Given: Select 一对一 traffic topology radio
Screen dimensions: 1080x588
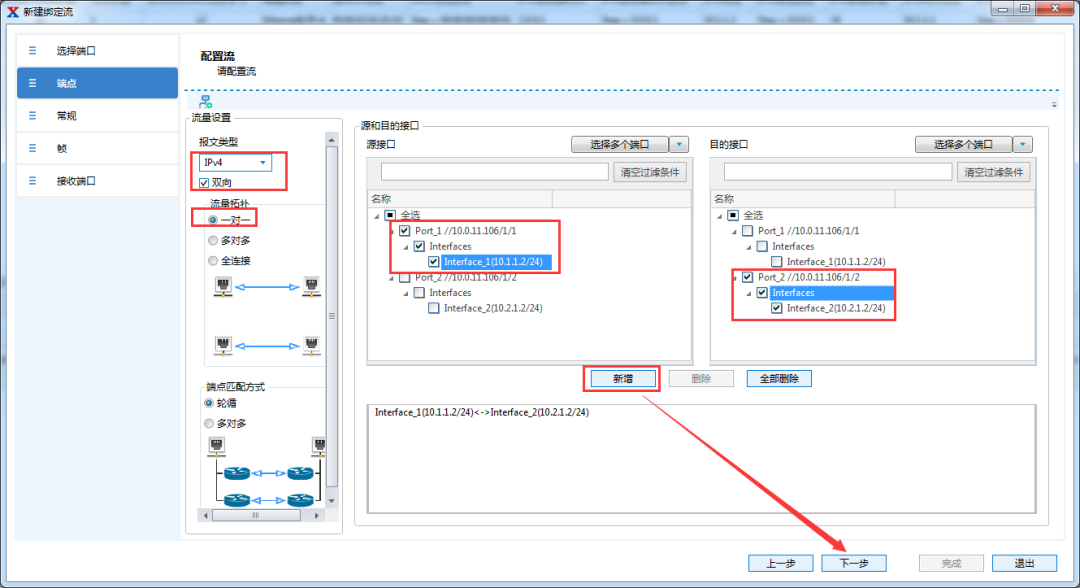Looking at the screenshot, I should tap(213, 220).
